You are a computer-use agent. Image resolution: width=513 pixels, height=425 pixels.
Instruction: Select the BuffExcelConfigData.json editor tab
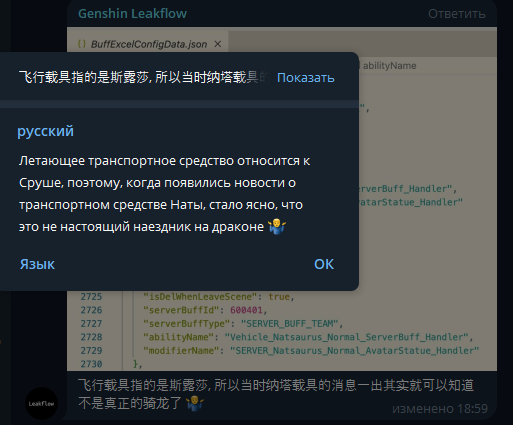pos(148,44)
